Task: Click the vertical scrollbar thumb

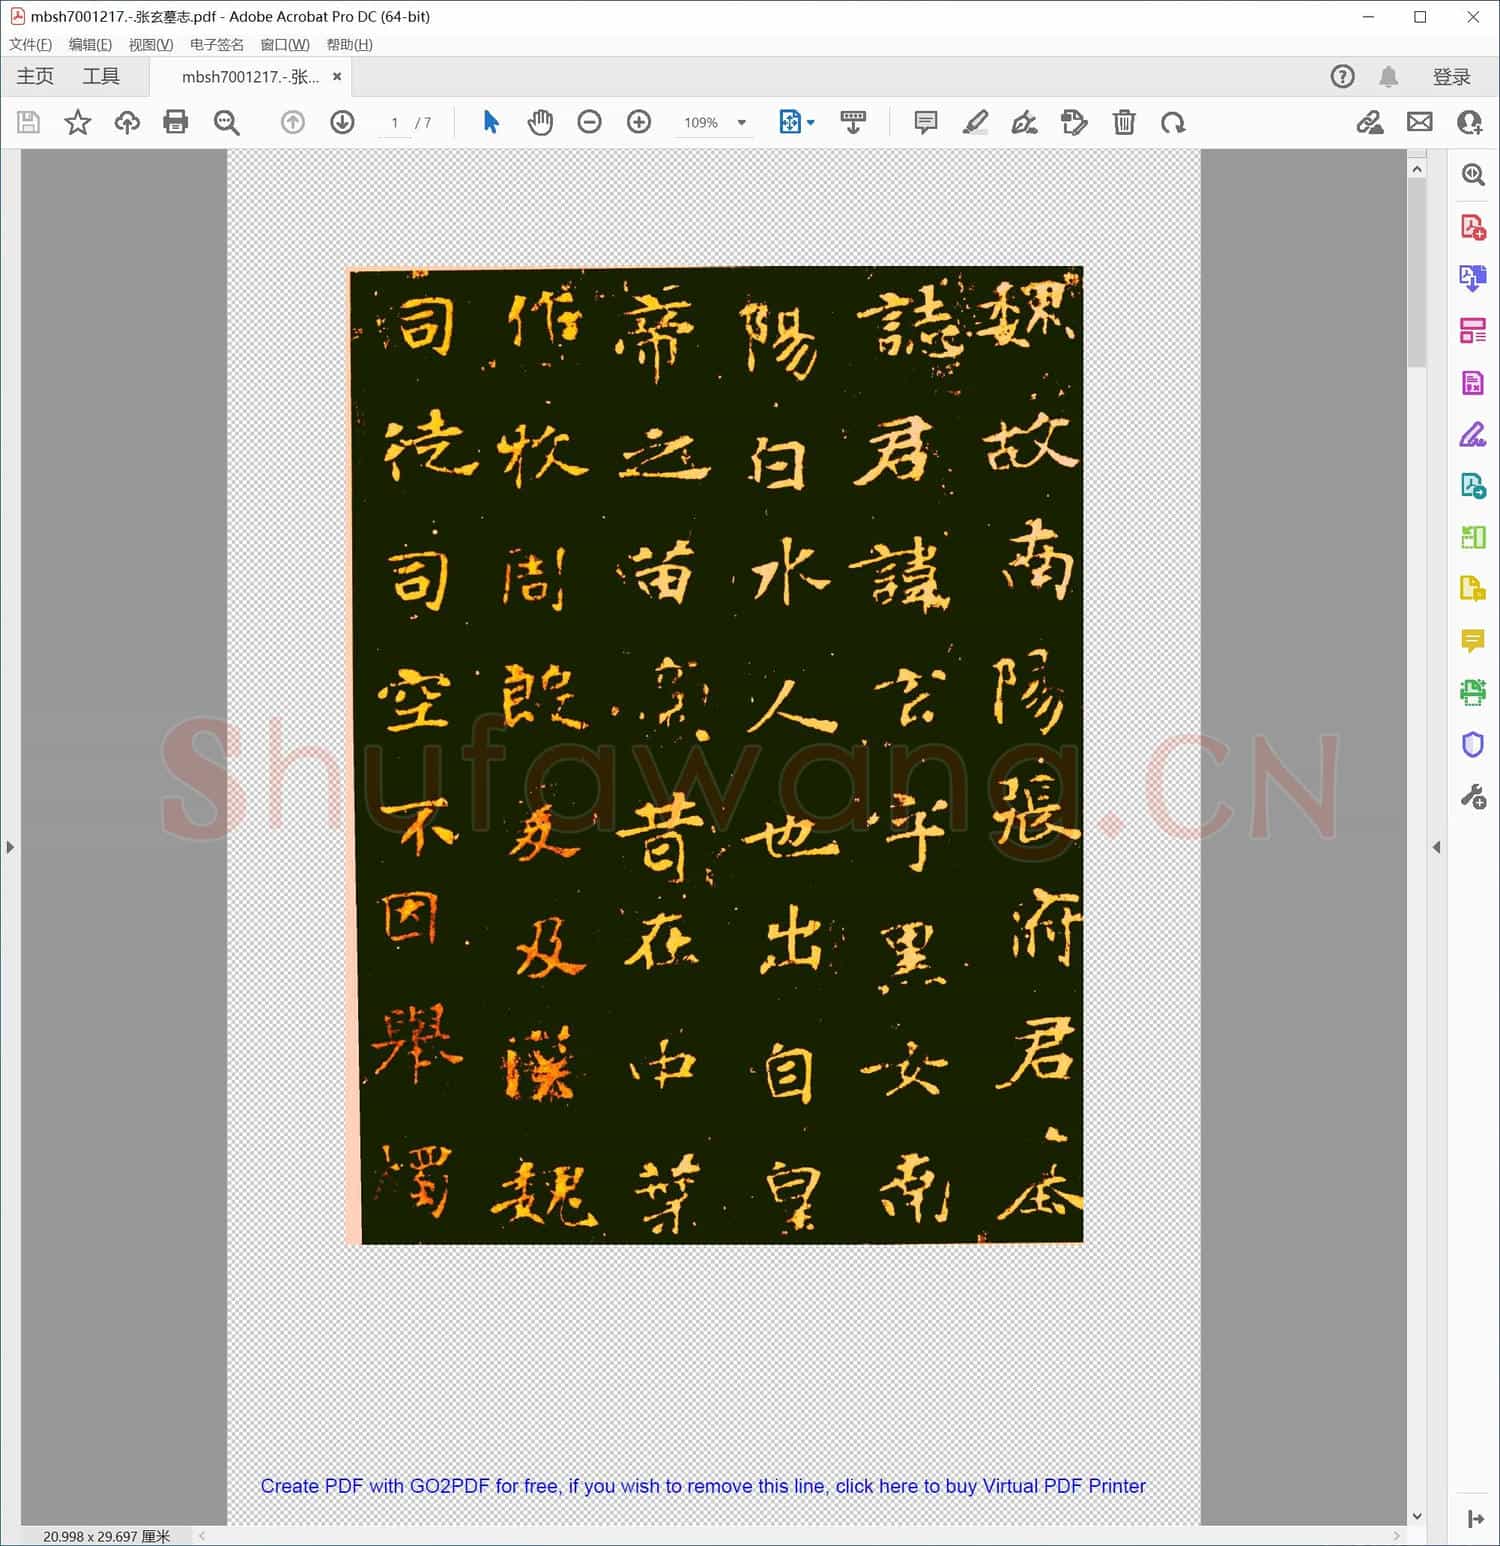Action: pos(1417,270)
